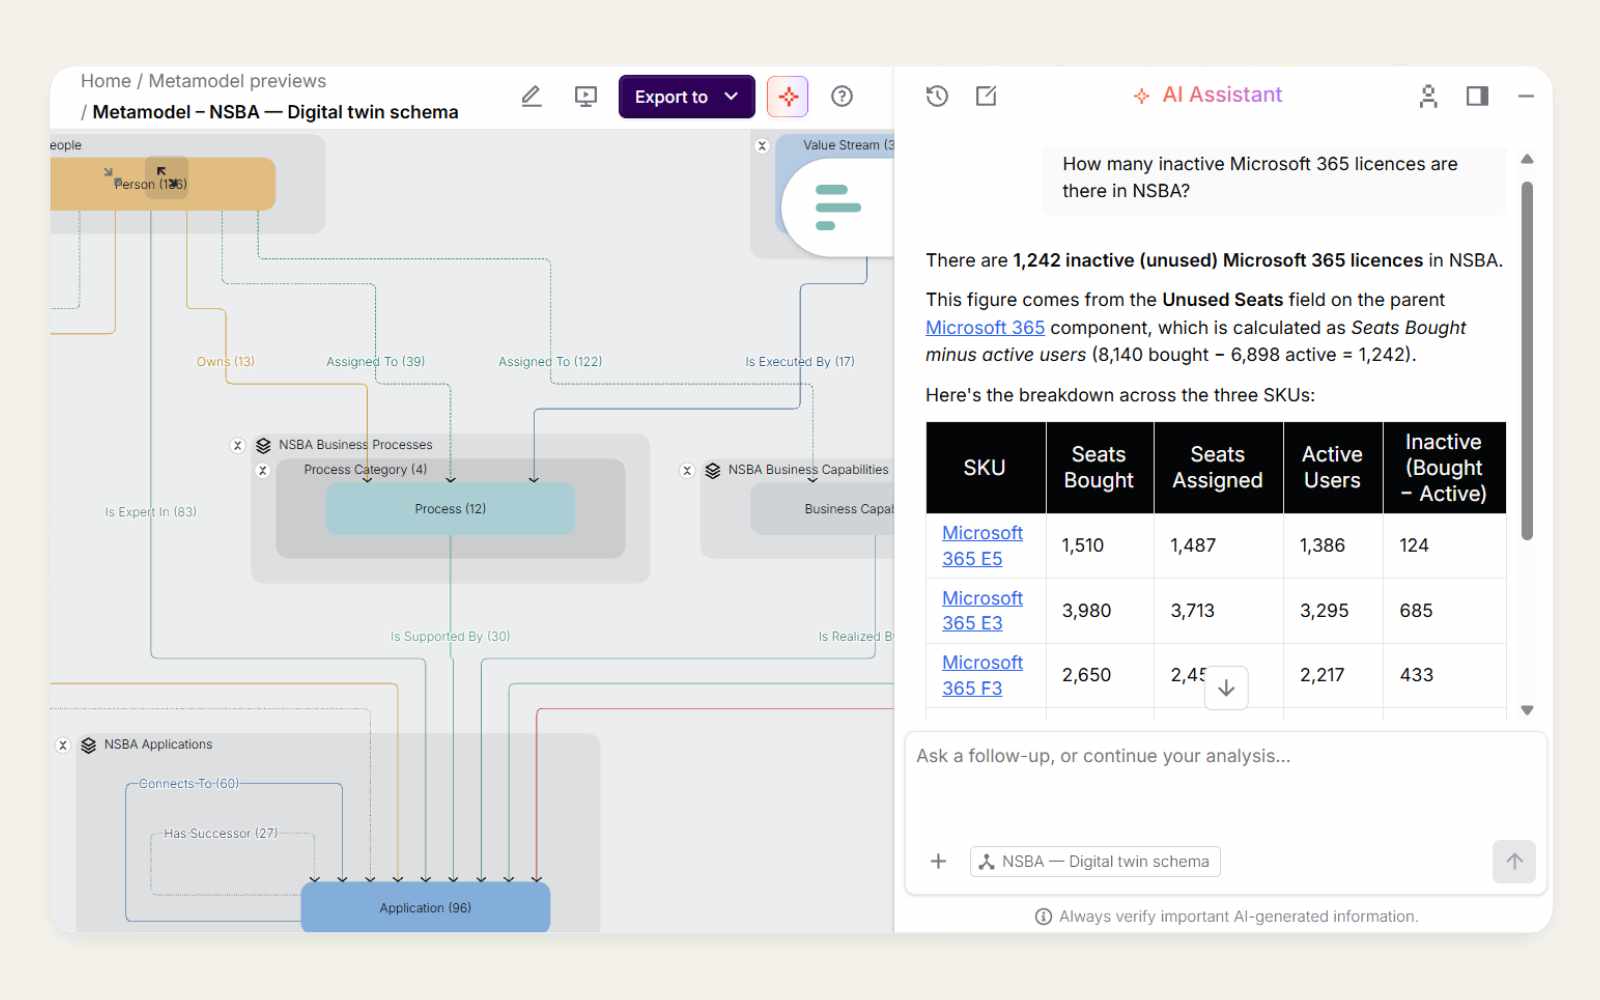Open the help question mark icon
The width and height of the screenshot is (1600, 1000).
[x=842, y=96]
